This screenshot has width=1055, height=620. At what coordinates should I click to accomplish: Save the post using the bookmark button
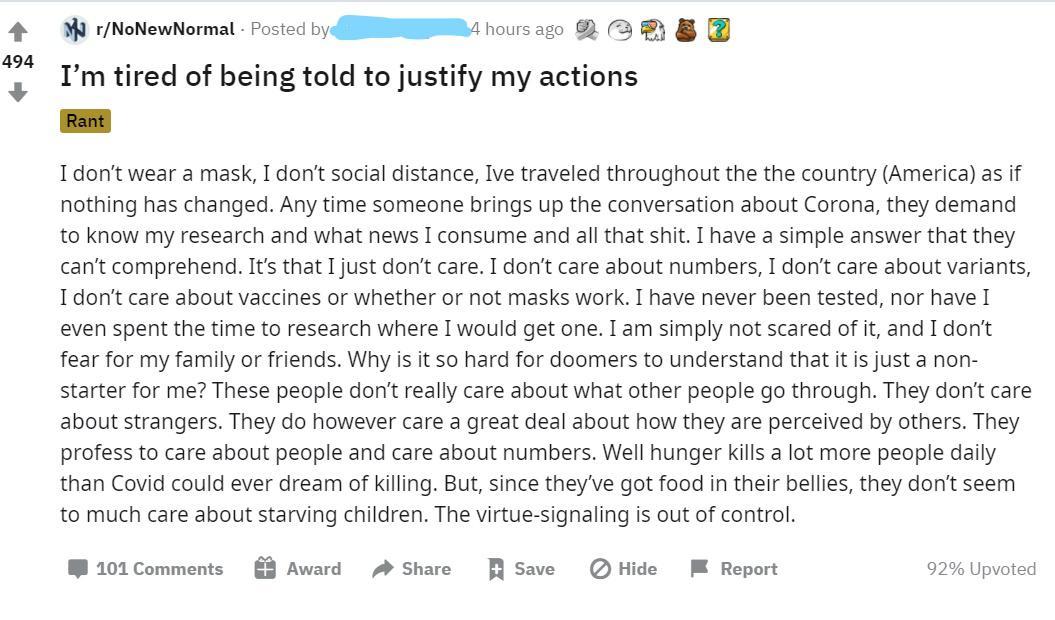point(520,569)
